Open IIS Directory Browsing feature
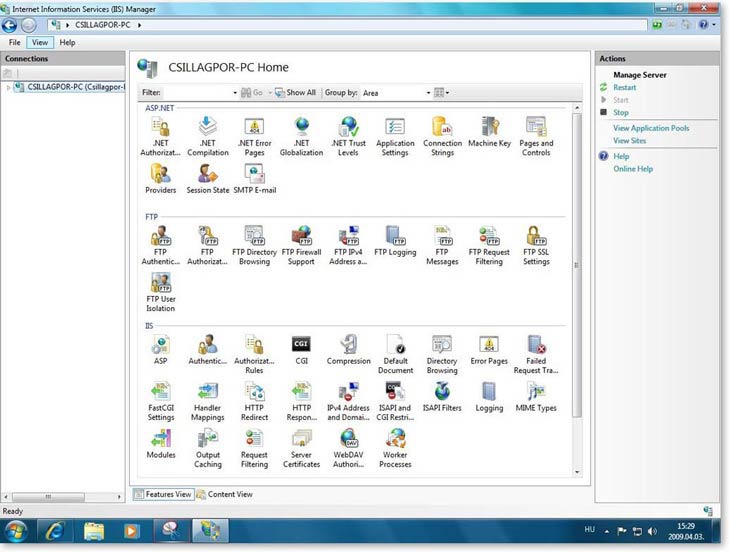The image size is (730, 552). pos(442,354)
